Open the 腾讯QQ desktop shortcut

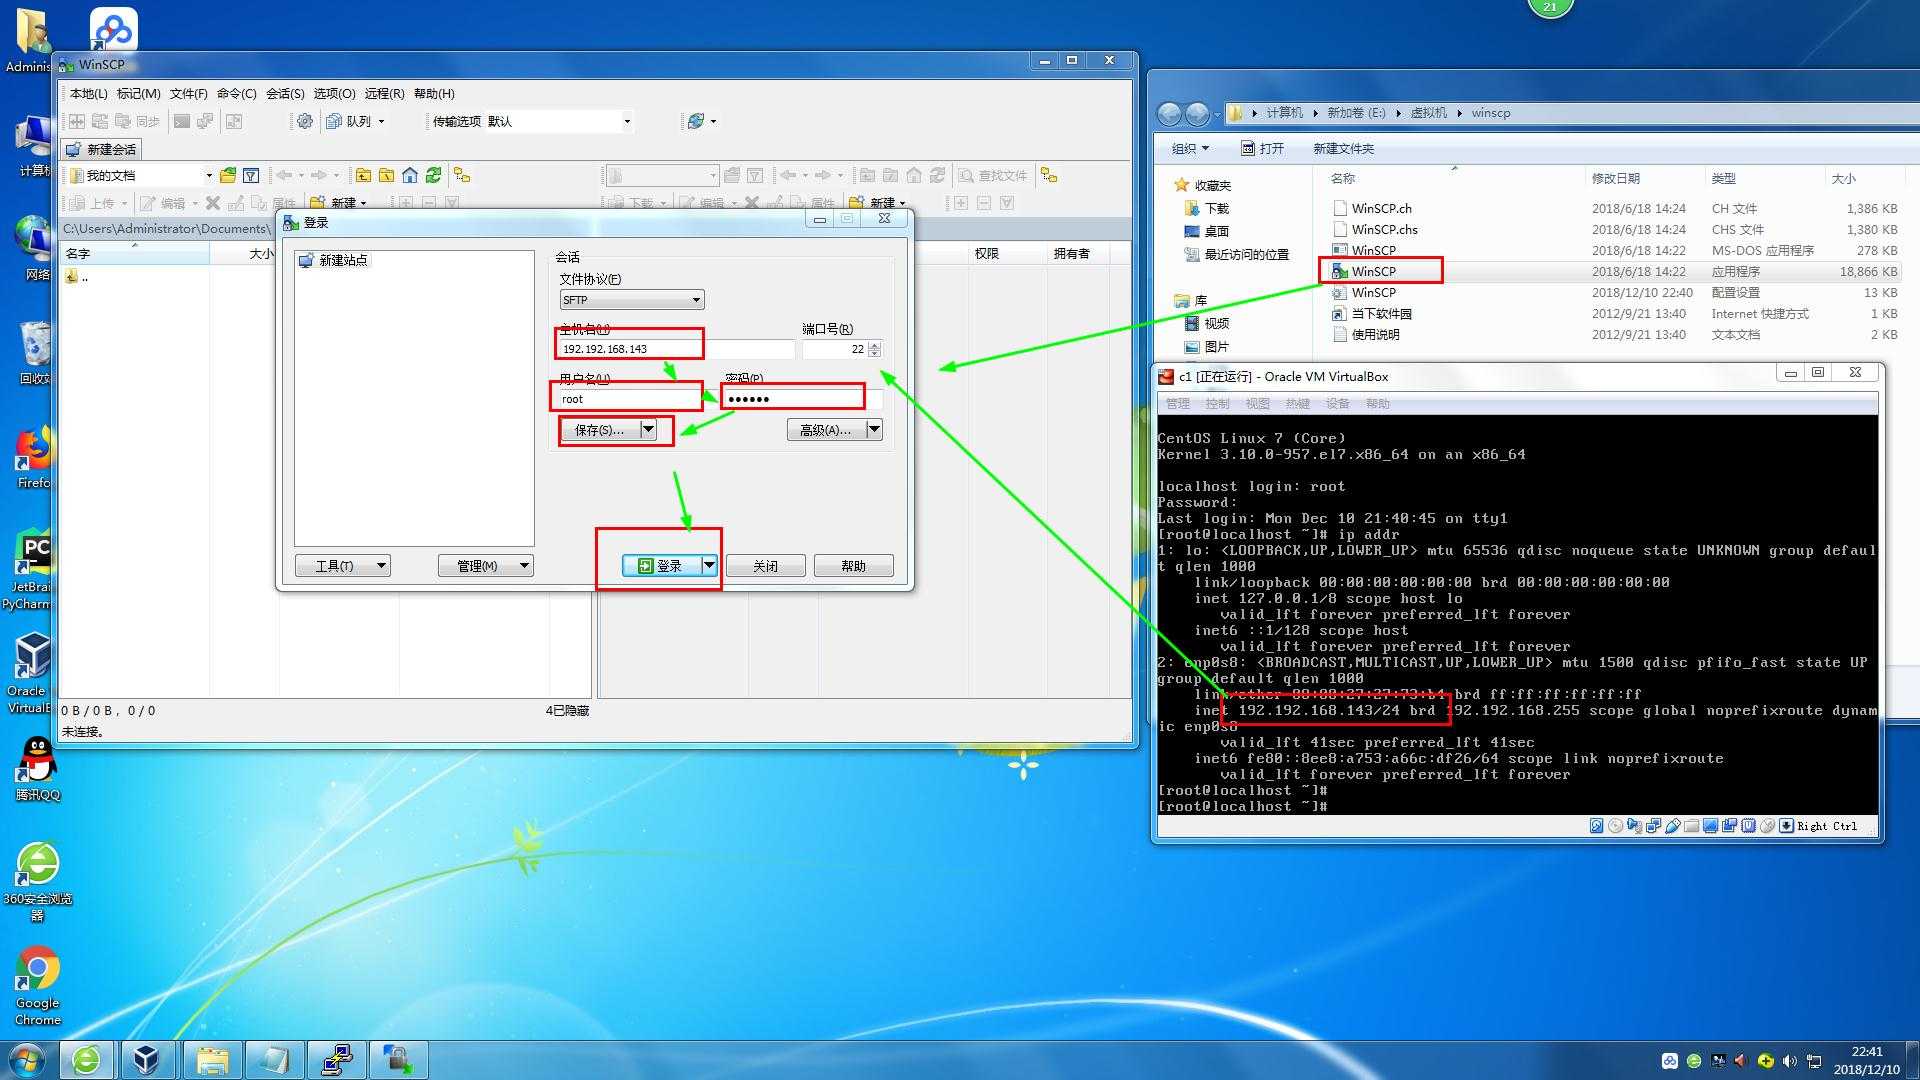[x=37, y=768]
